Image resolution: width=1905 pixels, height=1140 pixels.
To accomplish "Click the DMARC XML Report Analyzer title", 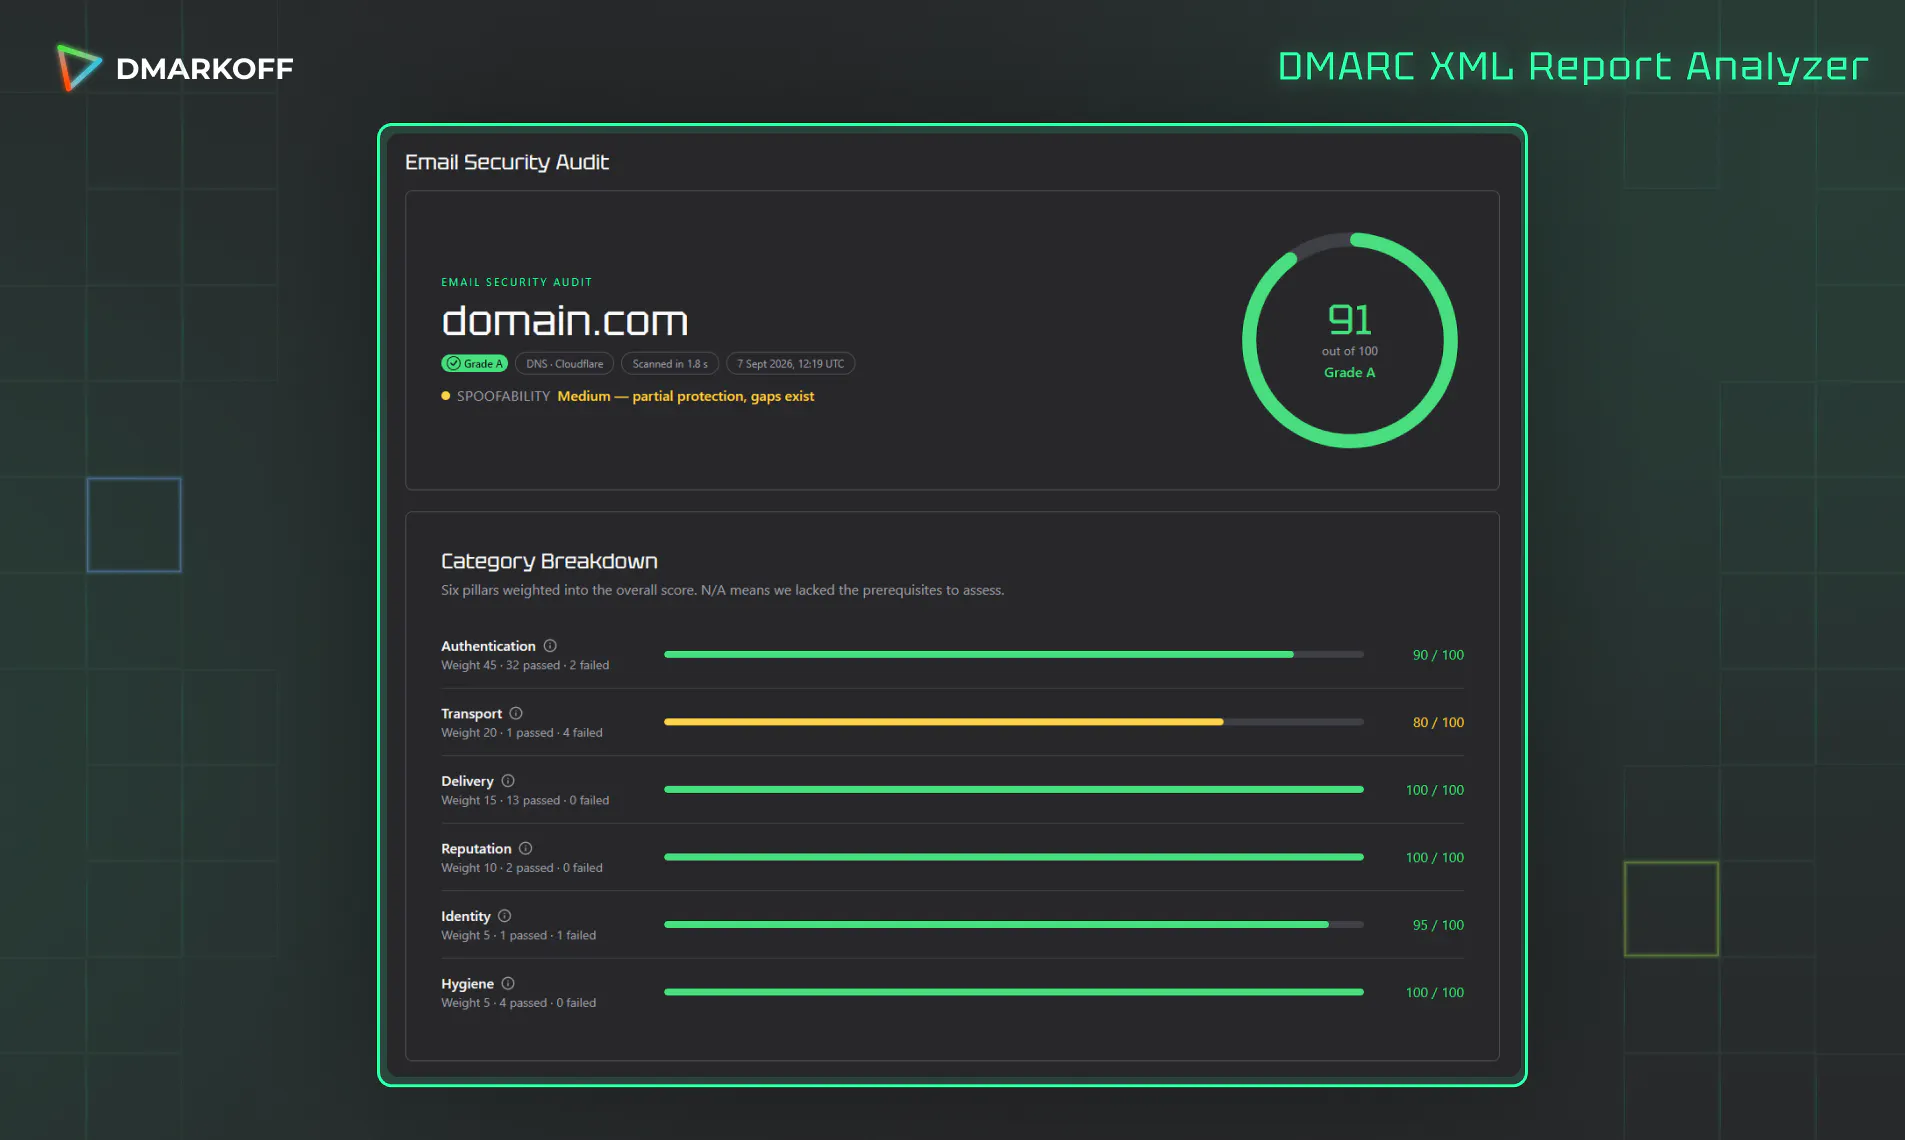I will (1573, 66).
